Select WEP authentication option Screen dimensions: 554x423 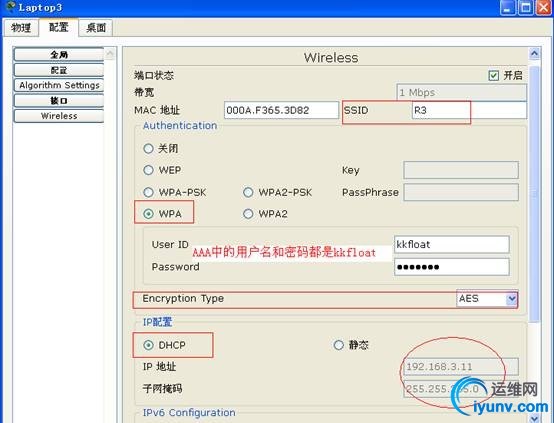pos(148,170)
